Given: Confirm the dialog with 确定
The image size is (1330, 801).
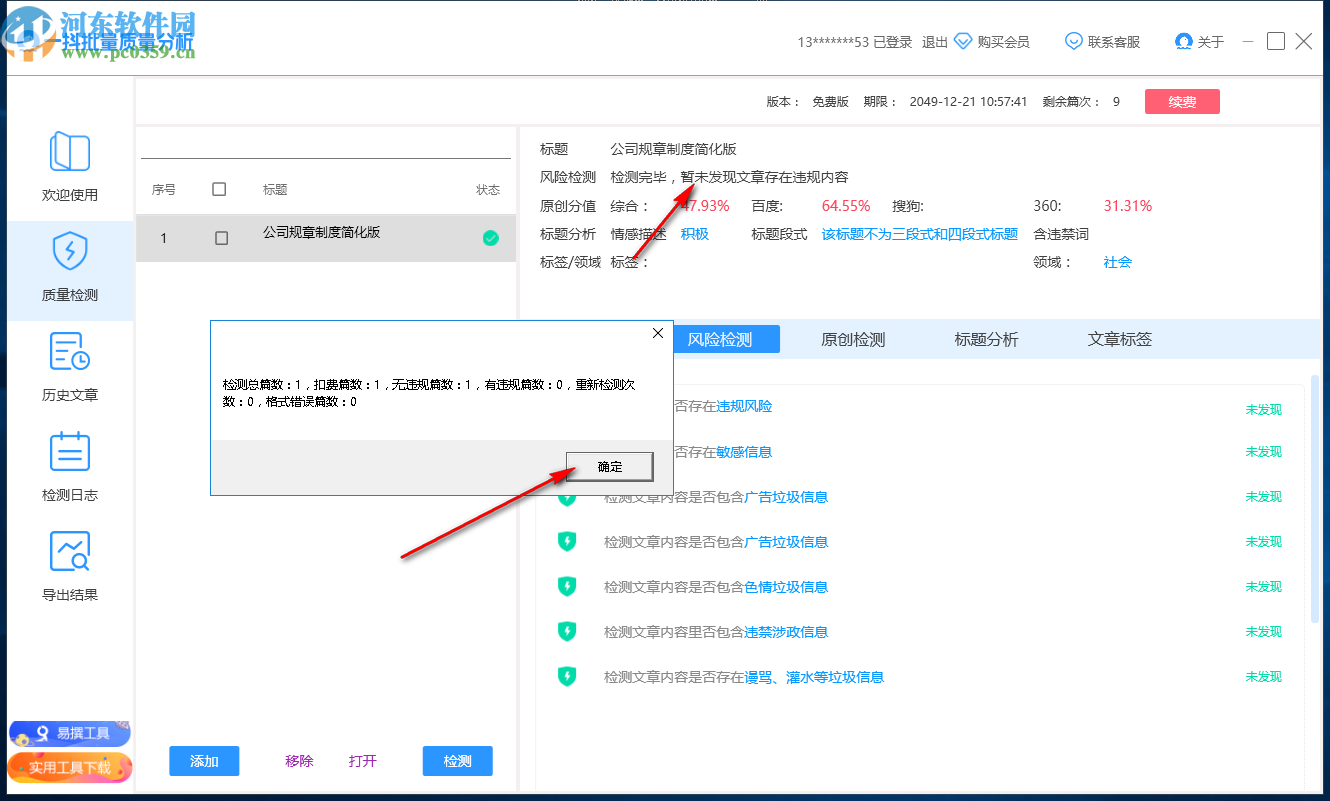Looking at the screenshot, I should (x=609, y=466).
